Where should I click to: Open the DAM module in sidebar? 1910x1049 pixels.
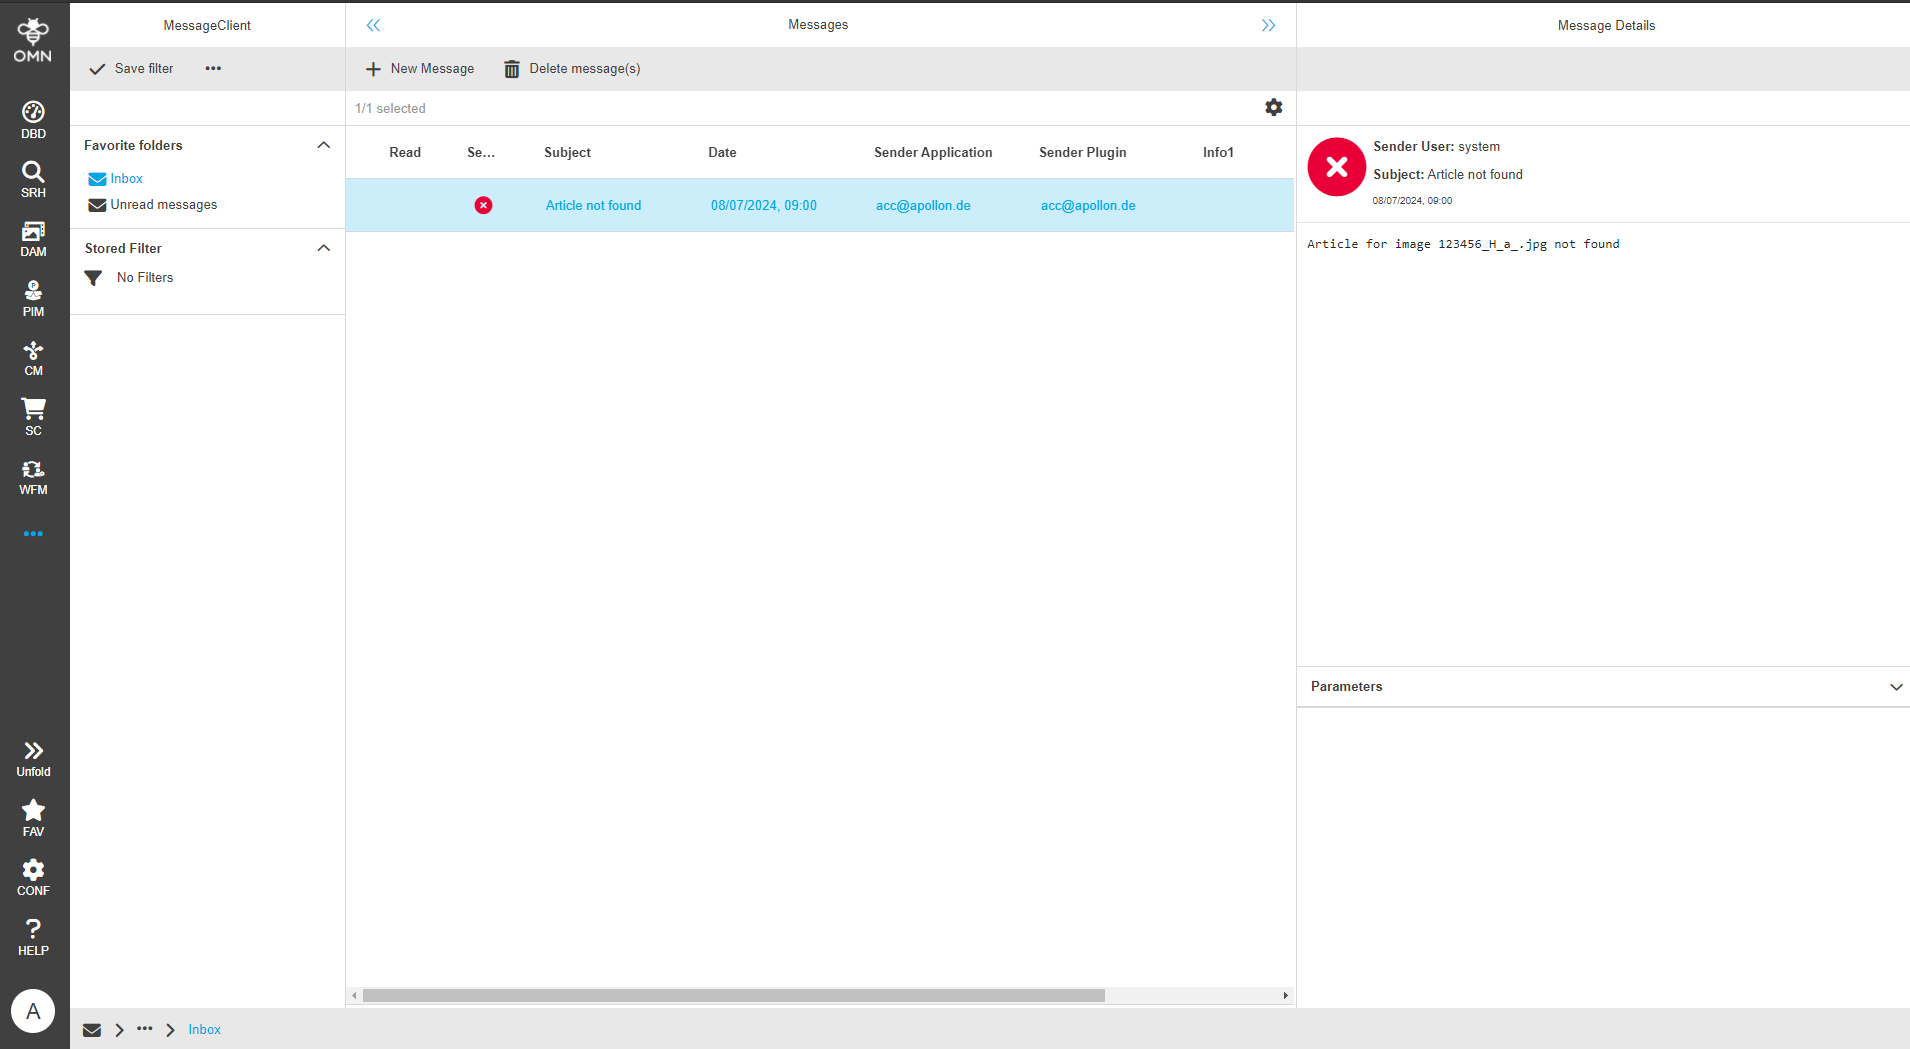click(33, 239)
